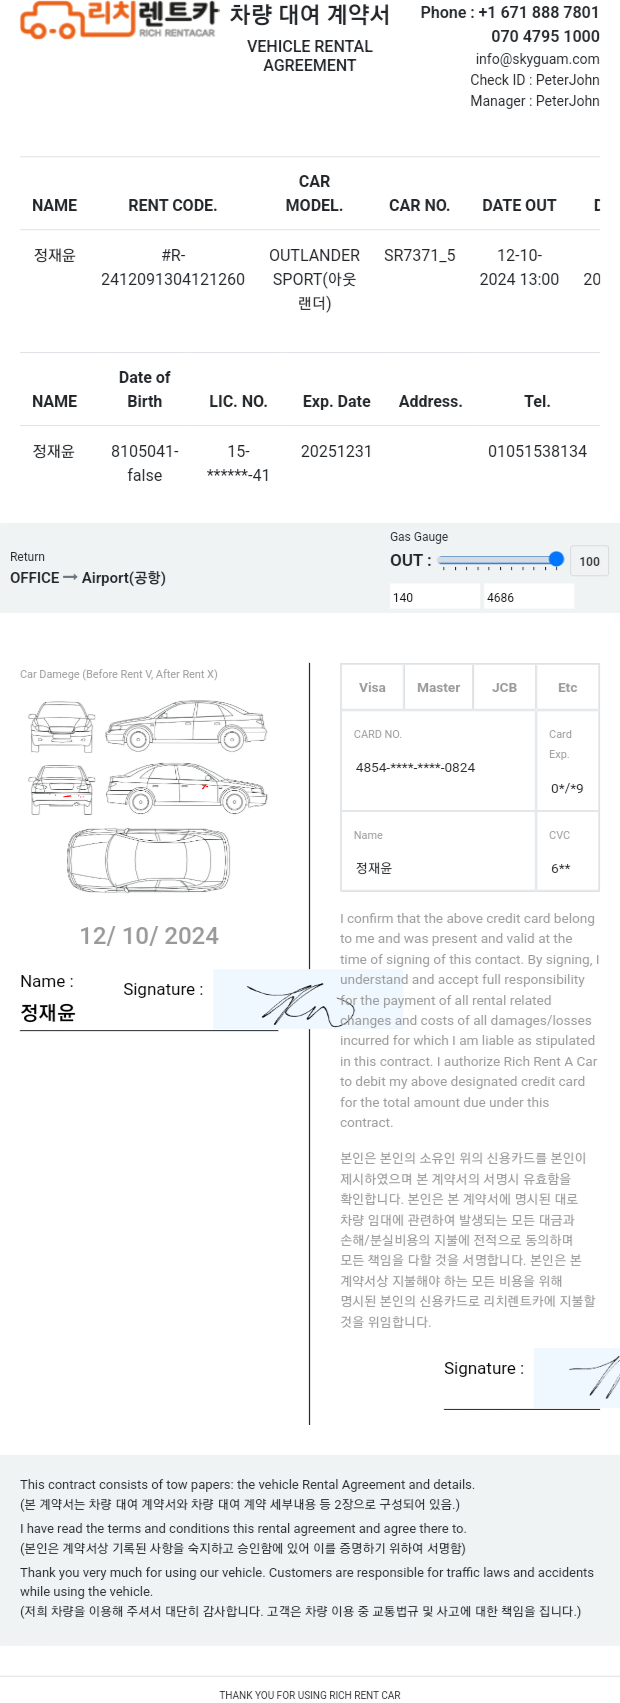This screenshot has height=1703, width=620.
Task: Adjust the Gas Gauge OUT slider handle
Action: coord(557,560)
